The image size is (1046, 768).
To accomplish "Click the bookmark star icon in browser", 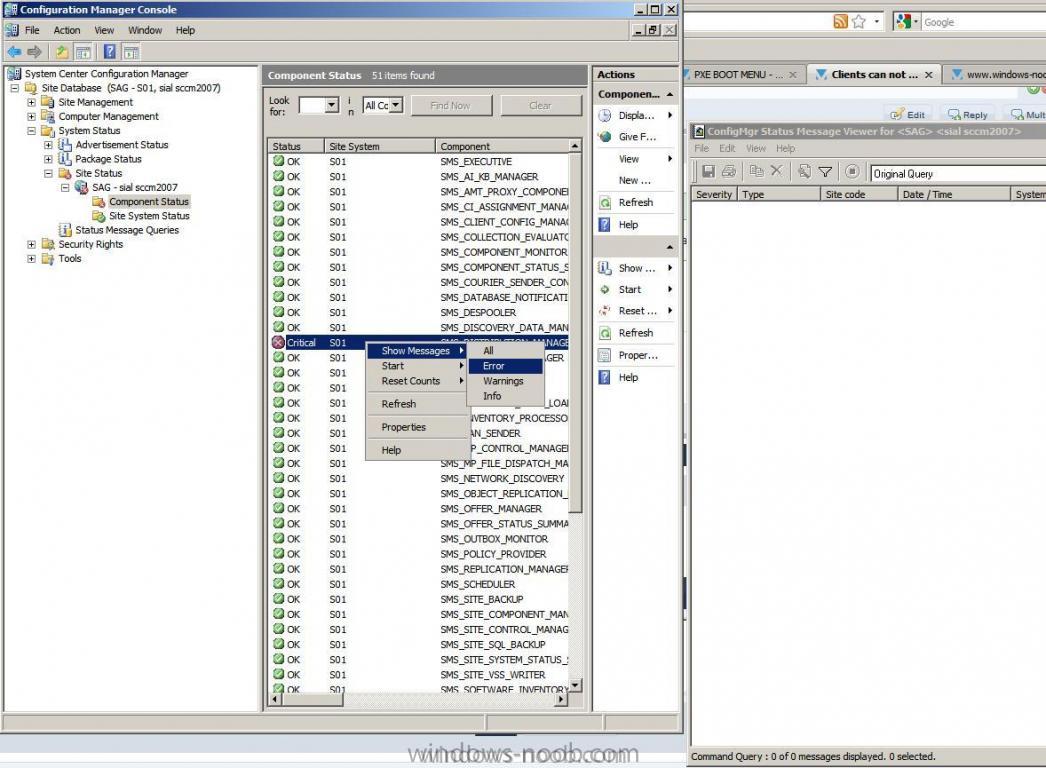I will pyautogui.click(x=859, y=21).
